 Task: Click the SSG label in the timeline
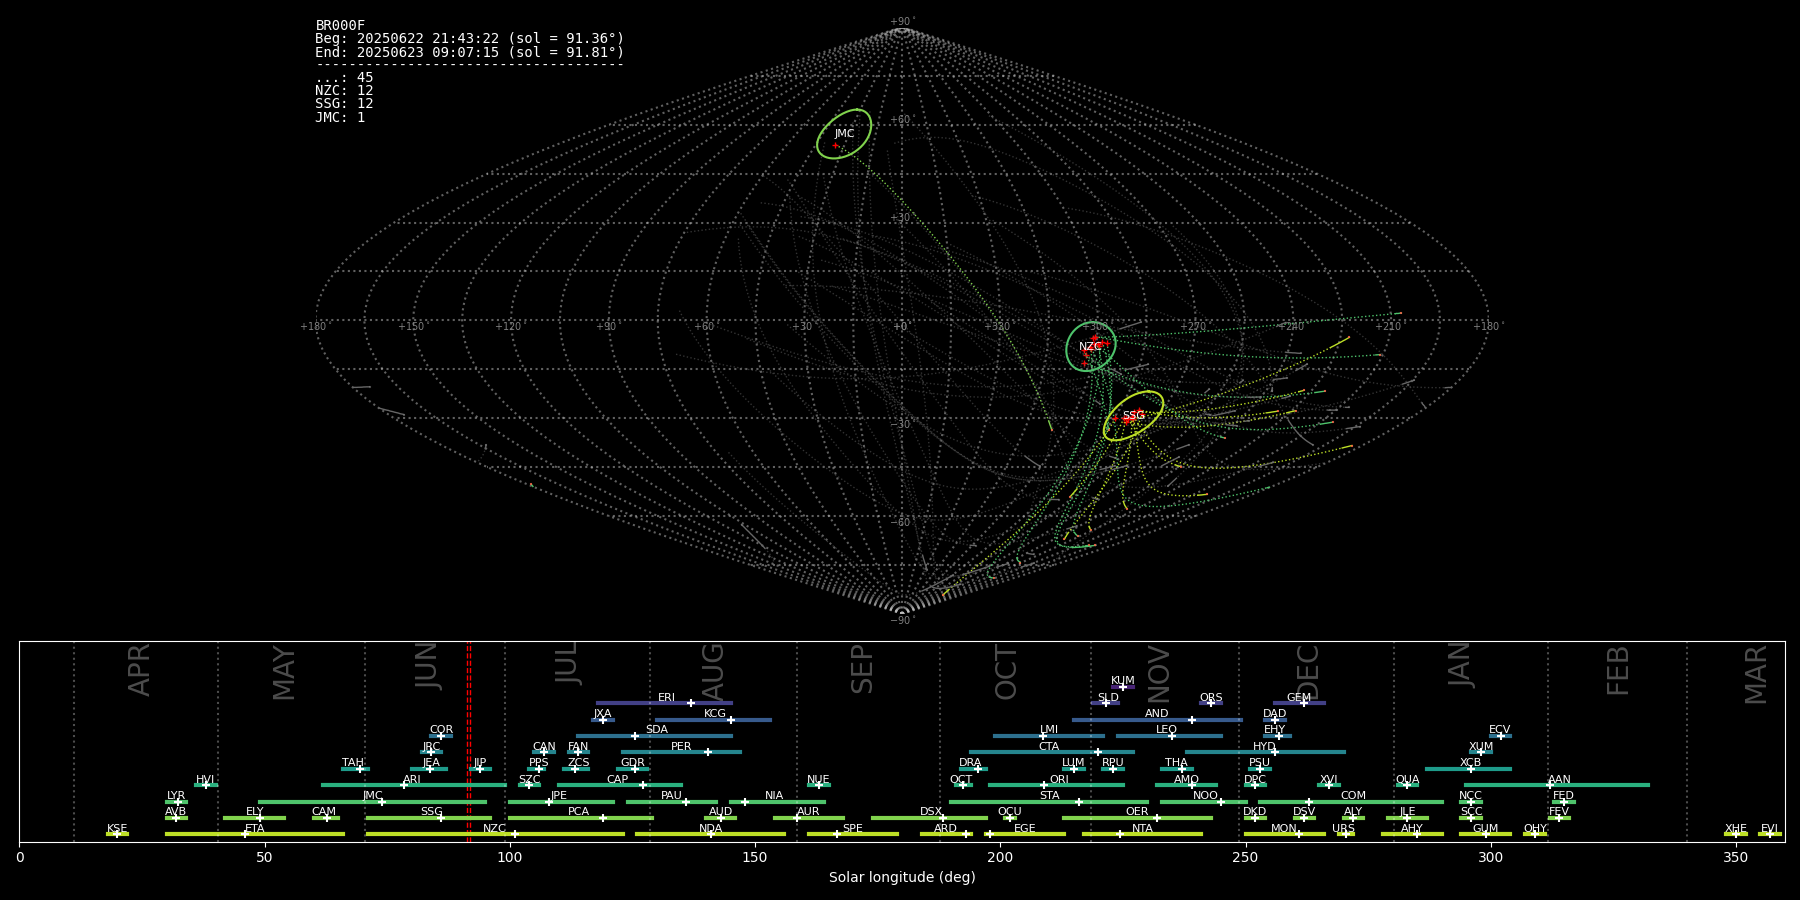point(431,812)
